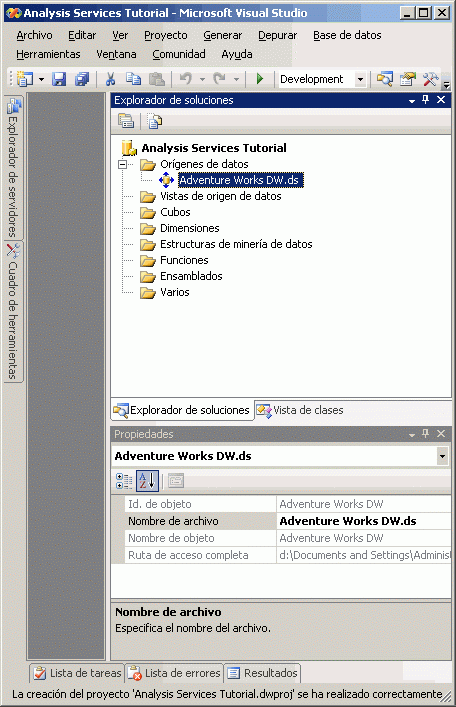Click the Show All Files icon in solution panel

coord(155,121)
